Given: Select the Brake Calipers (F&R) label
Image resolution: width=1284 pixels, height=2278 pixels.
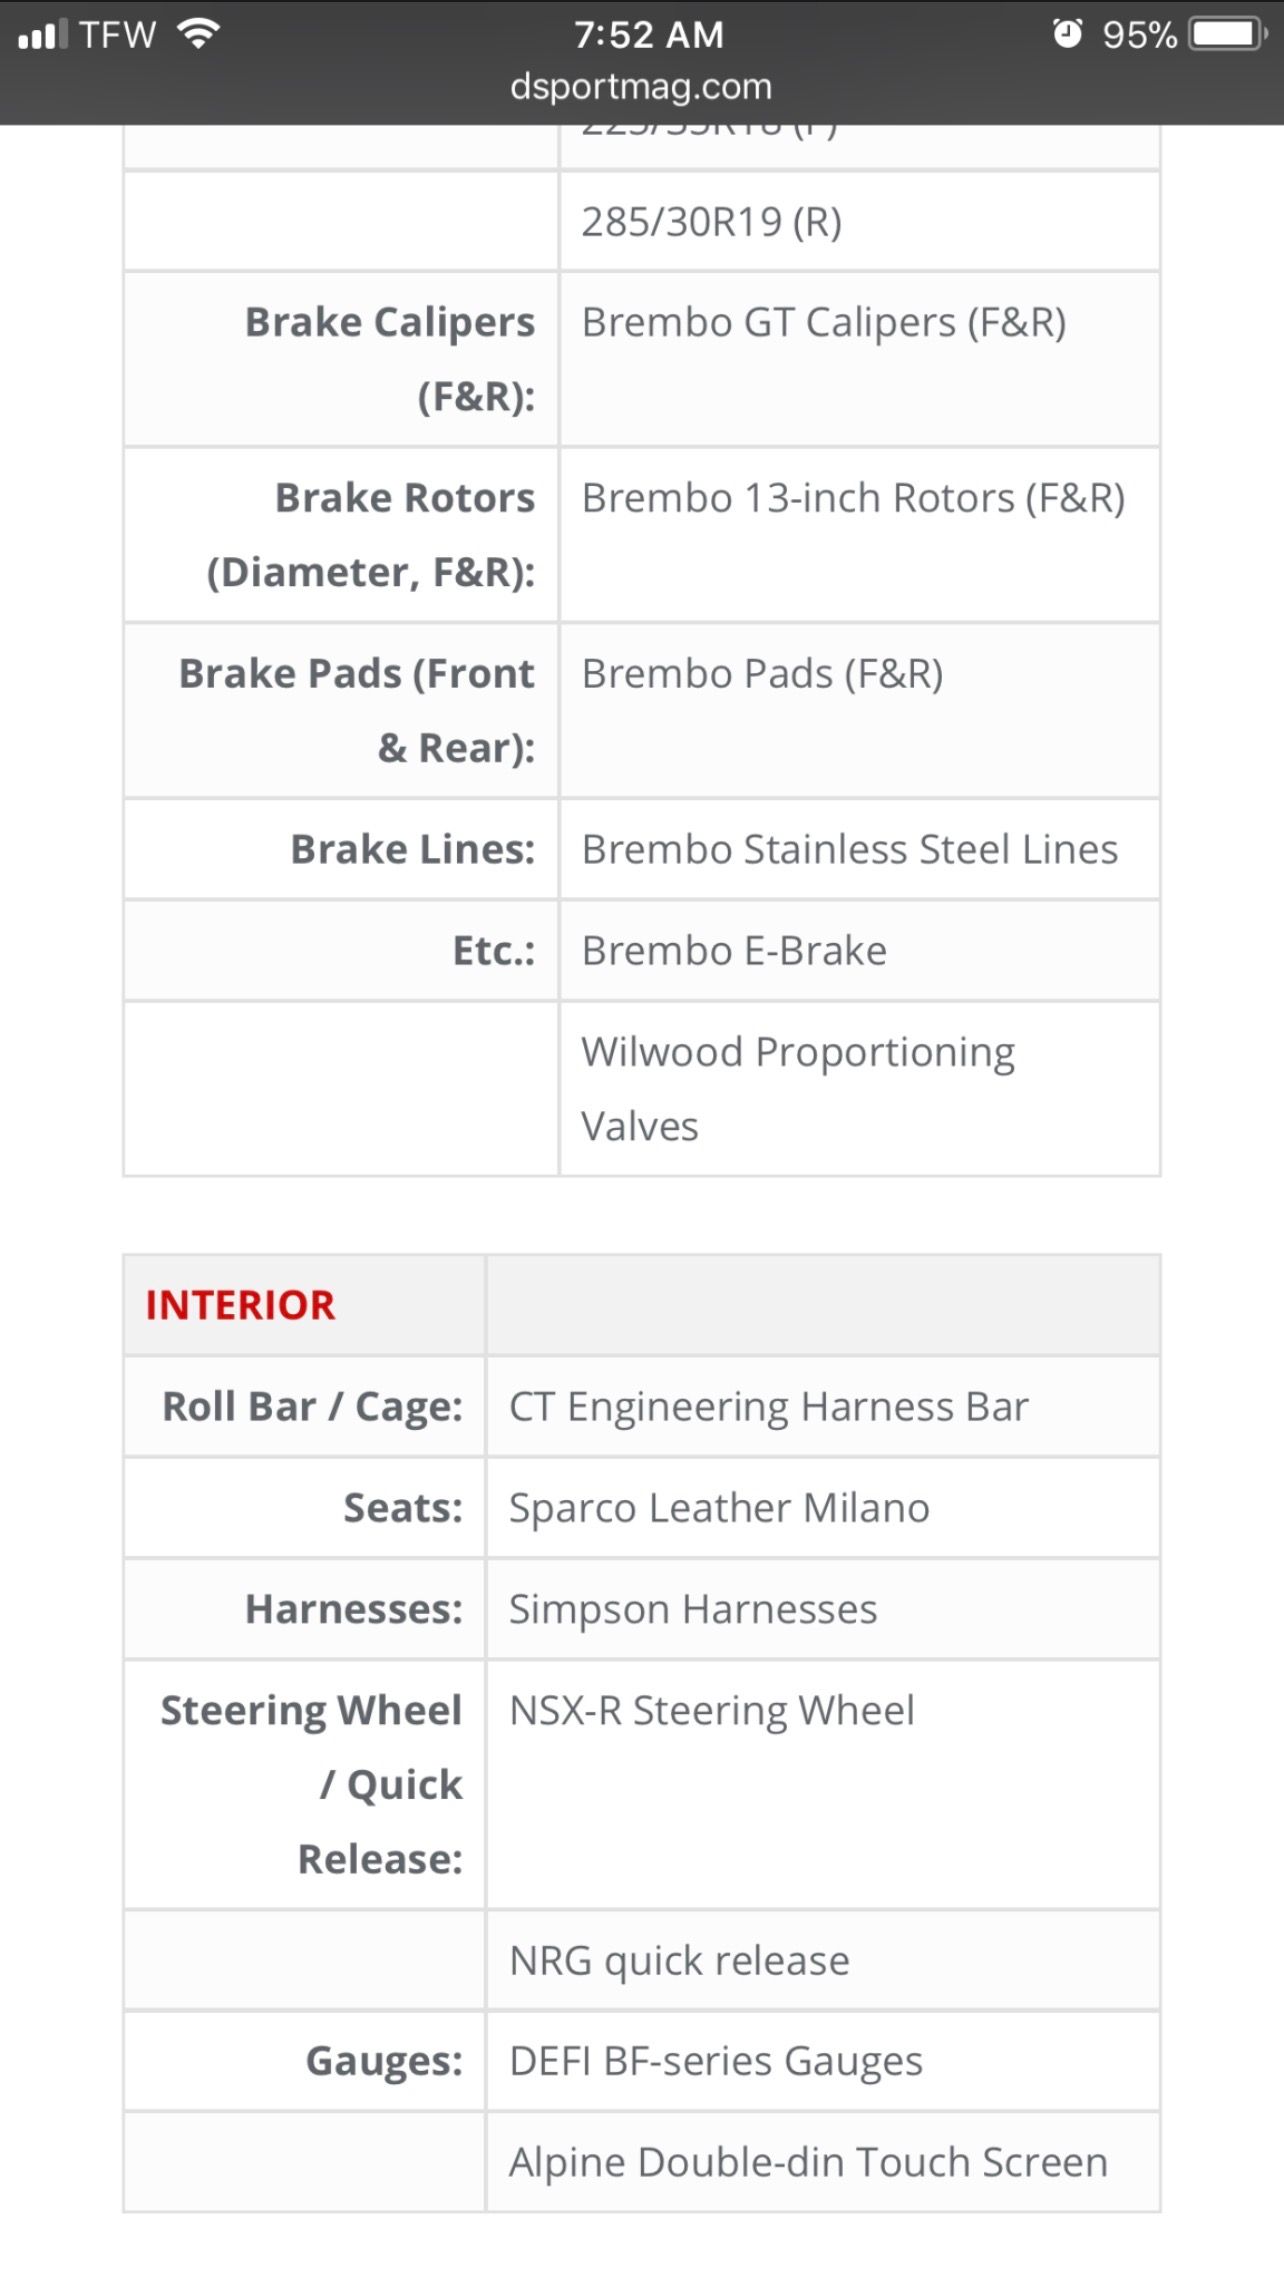Looking at the screenshot, I should (390, 359).
